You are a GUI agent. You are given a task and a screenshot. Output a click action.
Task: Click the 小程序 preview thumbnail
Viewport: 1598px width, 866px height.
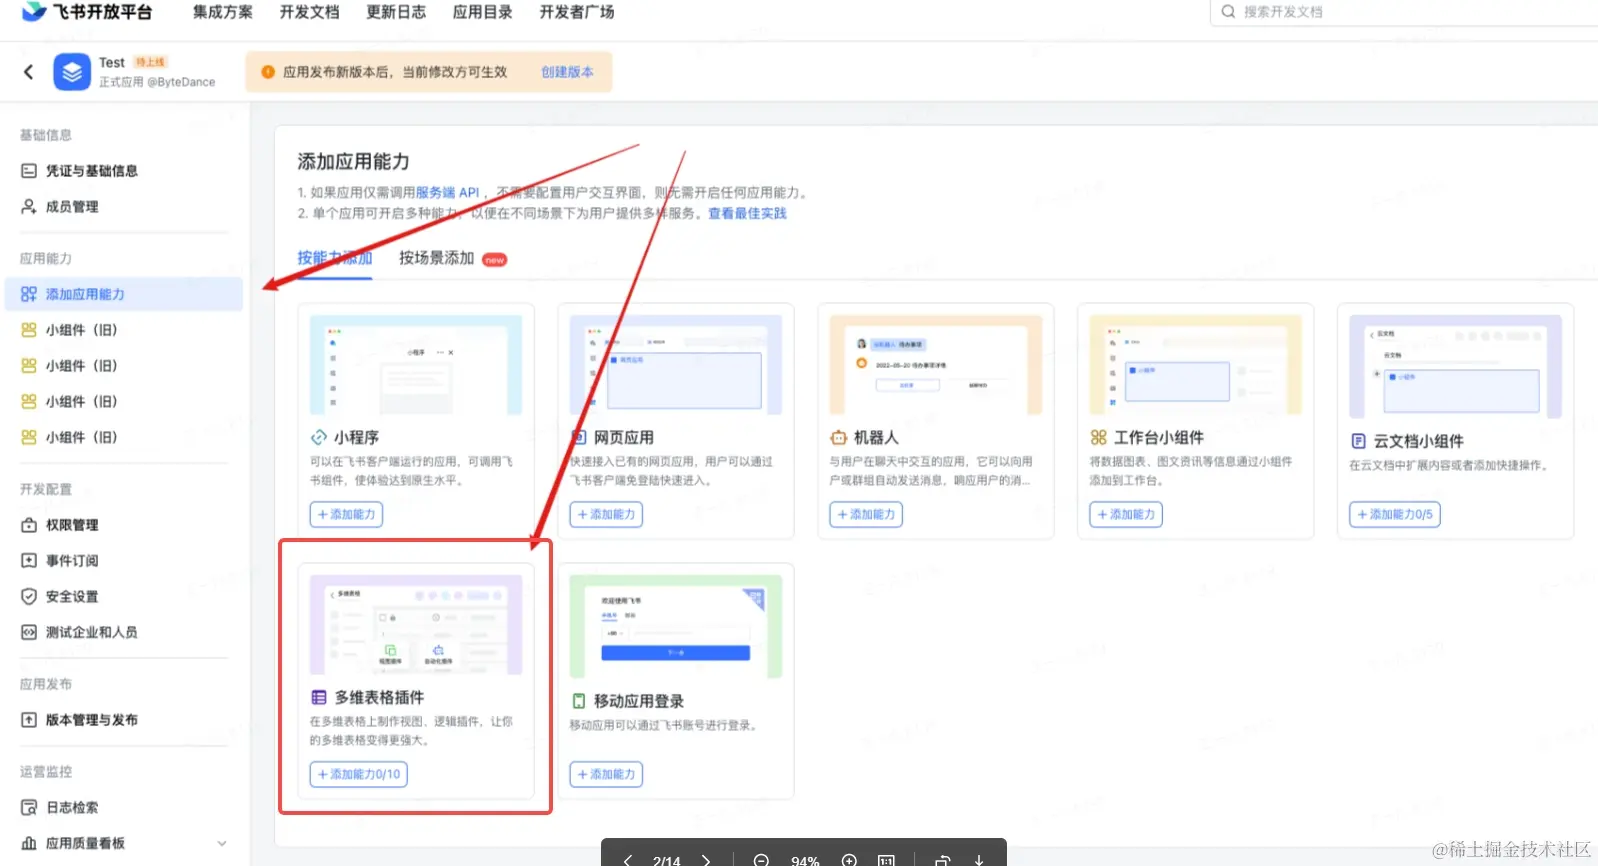point(416,365)
